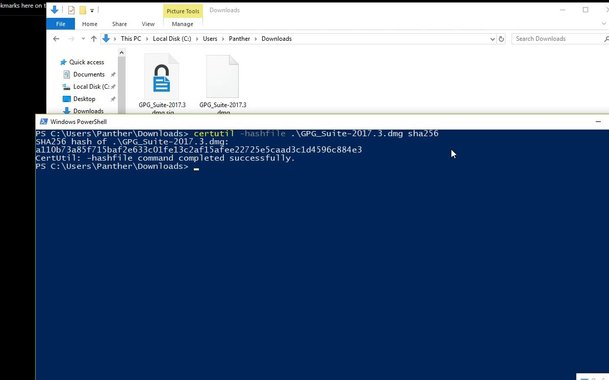The height and width of the screenshot is (380, 609).
Task: Minimize the Downloads Explorer window
Action: [x=562, y=10]
